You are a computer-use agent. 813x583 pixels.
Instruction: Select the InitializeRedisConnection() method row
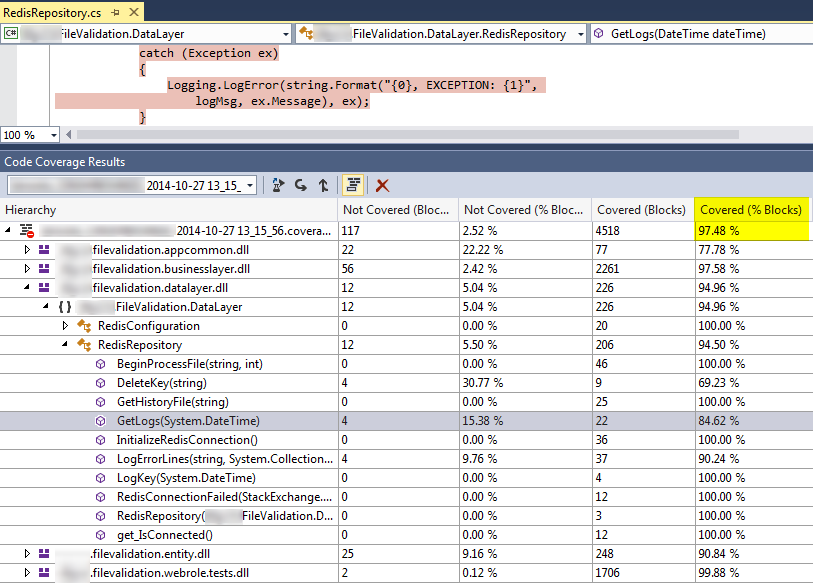pyautogui.click(x=186, y=440)
